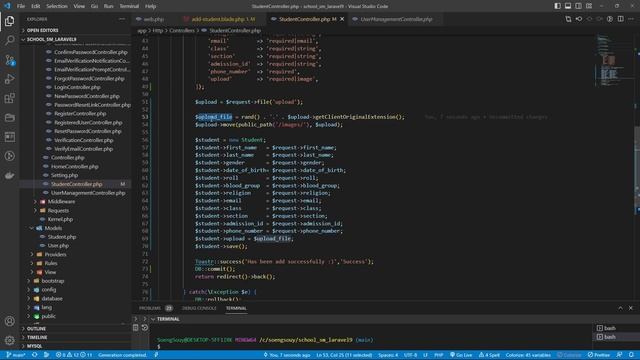
Task: Close the terminal panel with X
Action: point(631,308)
